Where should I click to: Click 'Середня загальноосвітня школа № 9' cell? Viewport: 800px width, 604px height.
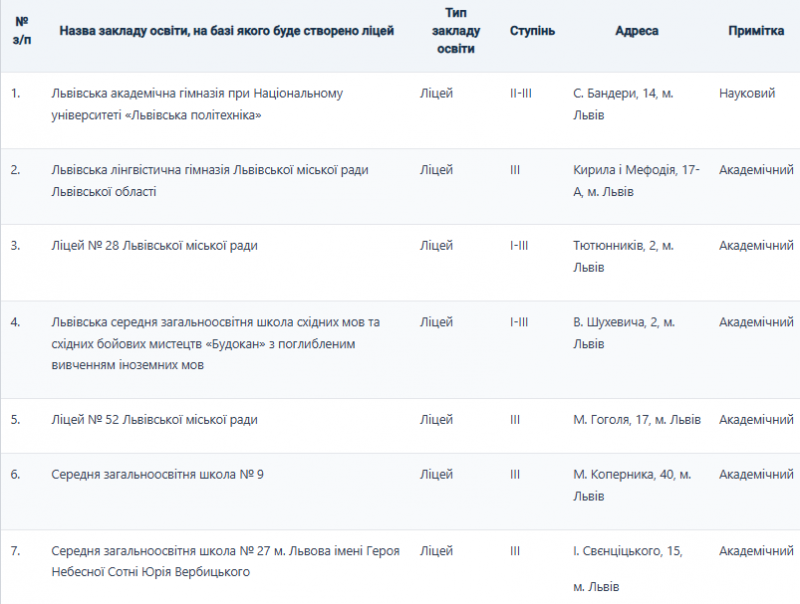(157, 474)
